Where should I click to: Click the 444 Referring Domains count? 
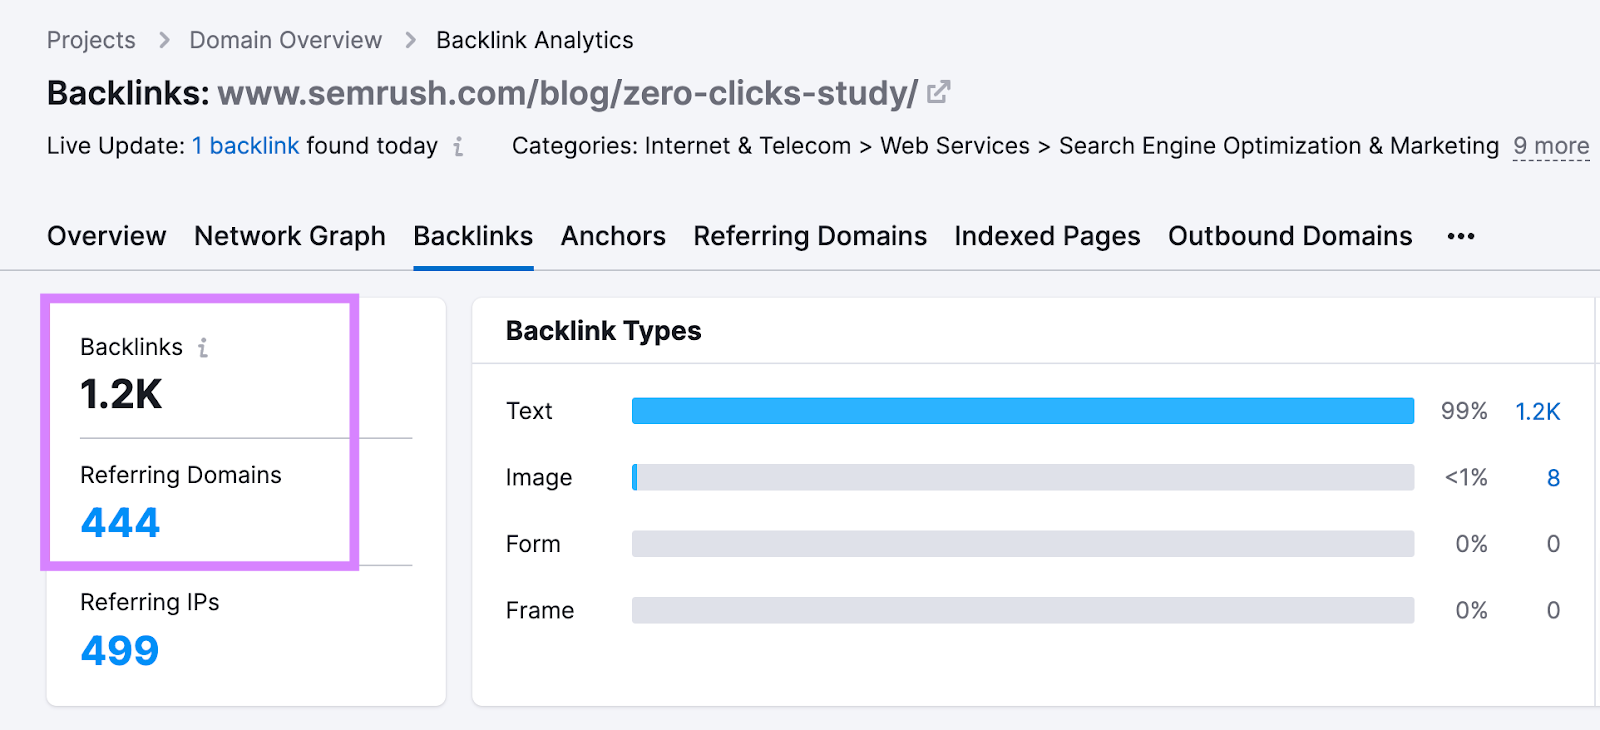pyautogui.click(x=120, y=523)
